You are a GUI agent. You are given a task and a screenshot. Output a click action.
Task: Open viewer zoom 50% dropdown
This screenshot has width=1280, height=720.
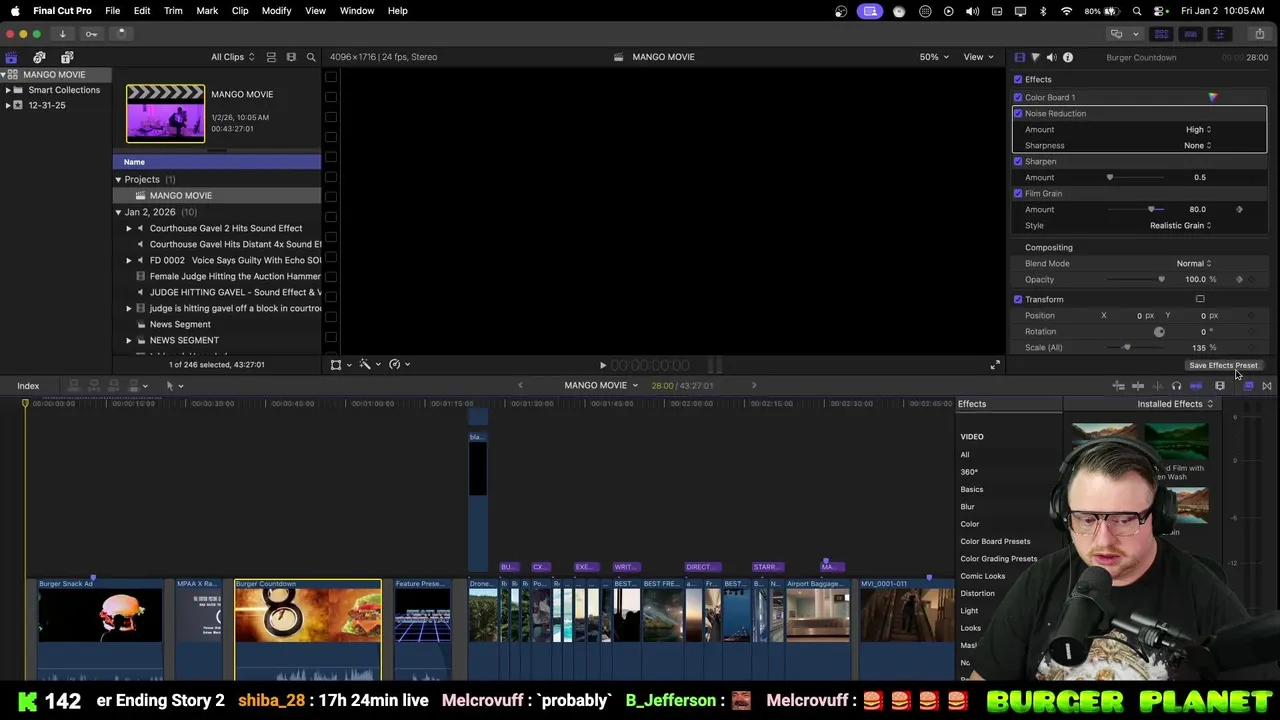pos(934,57)
